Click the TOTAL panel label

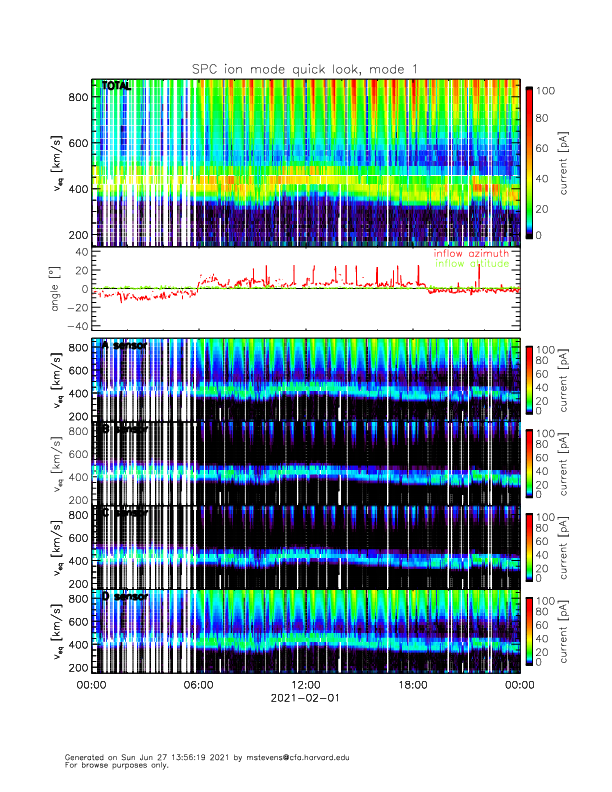[x=116, y=87]
